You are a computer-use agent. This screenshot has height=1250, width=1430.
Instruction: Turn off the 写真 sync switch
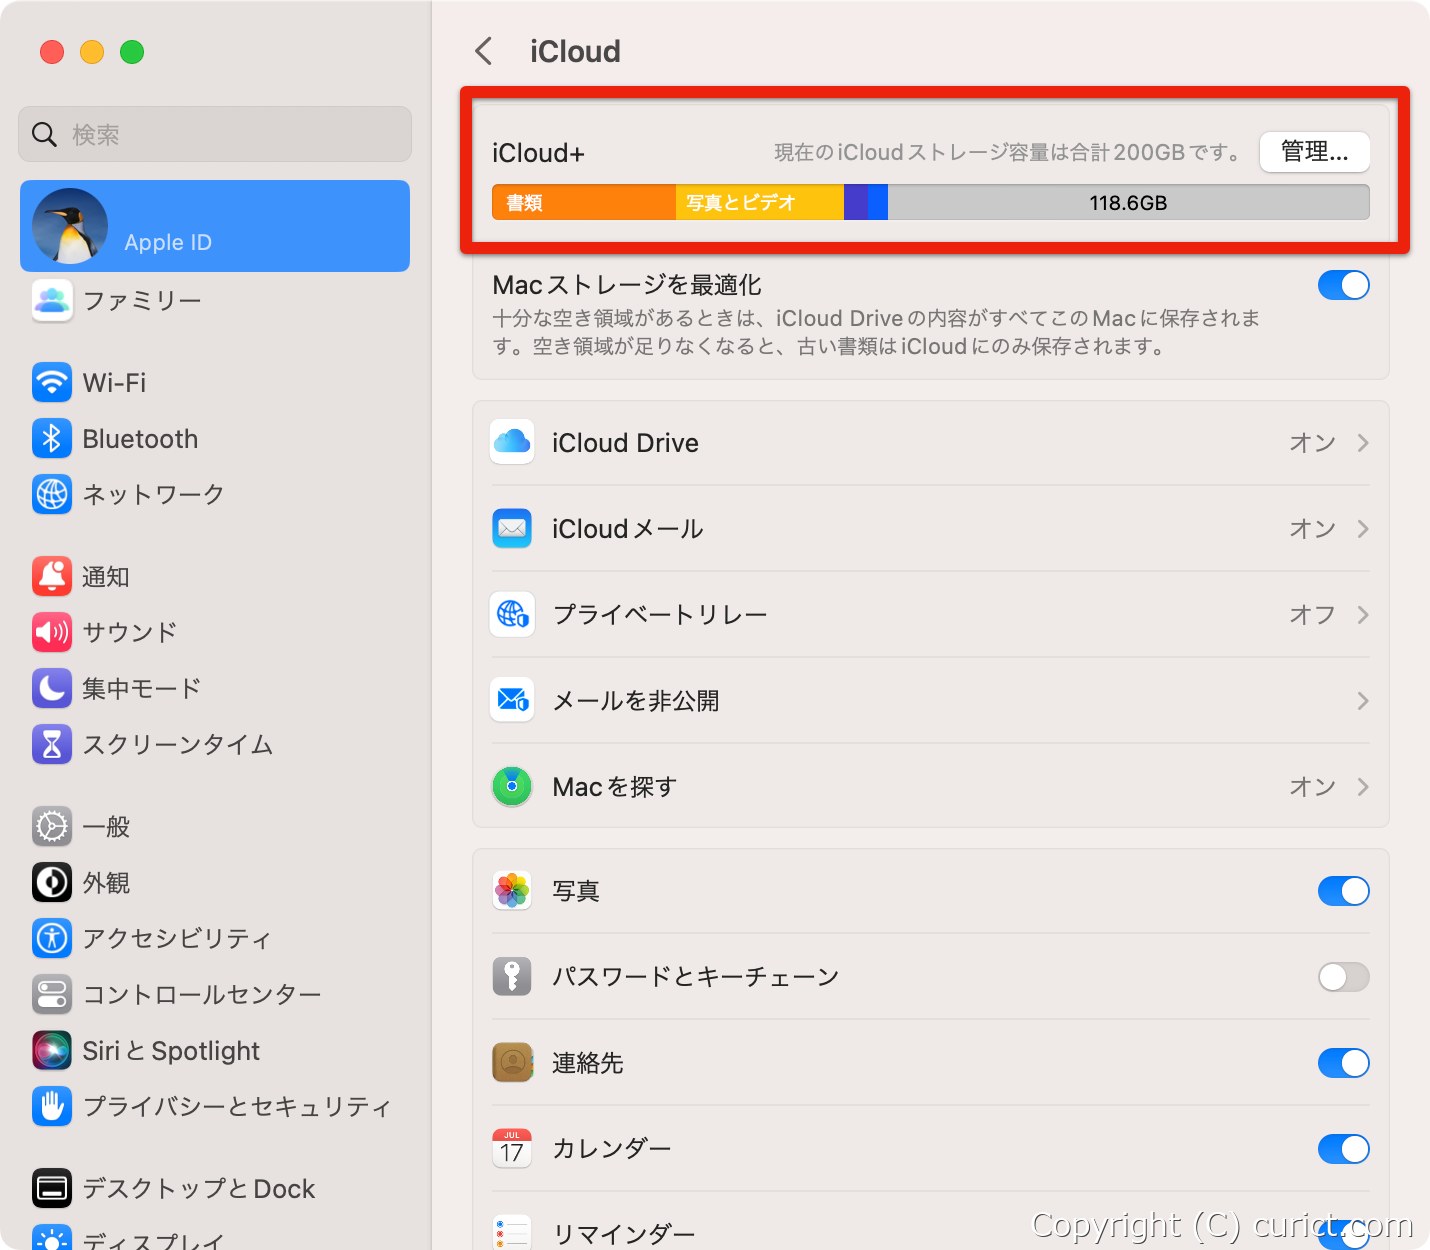[1343, 891]
